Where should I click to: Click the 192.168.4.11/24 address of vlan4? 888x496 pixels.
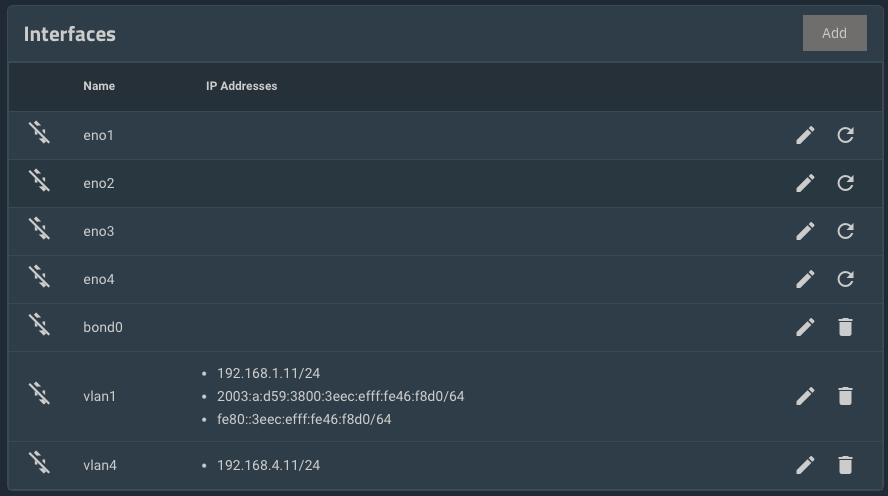(x=268, y=465)
